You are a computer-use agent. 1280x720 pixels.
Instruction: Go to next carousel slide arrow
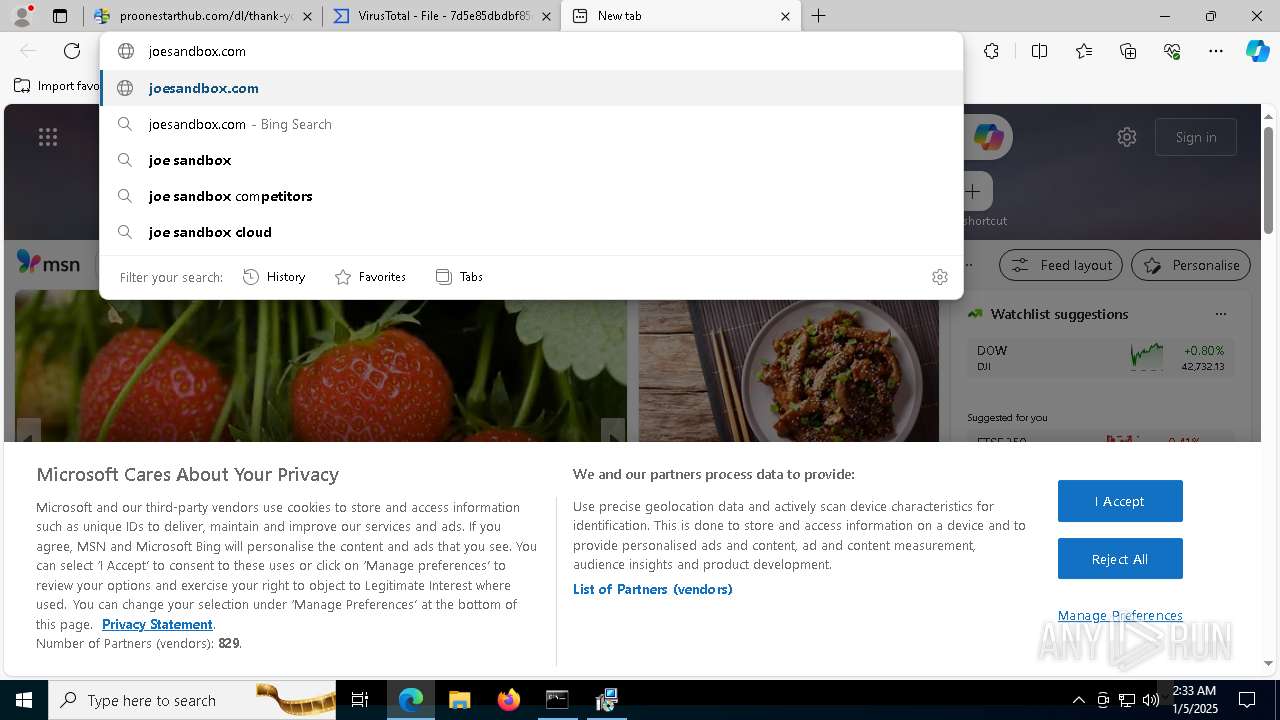pyautogui.click(x=613, y=431)
